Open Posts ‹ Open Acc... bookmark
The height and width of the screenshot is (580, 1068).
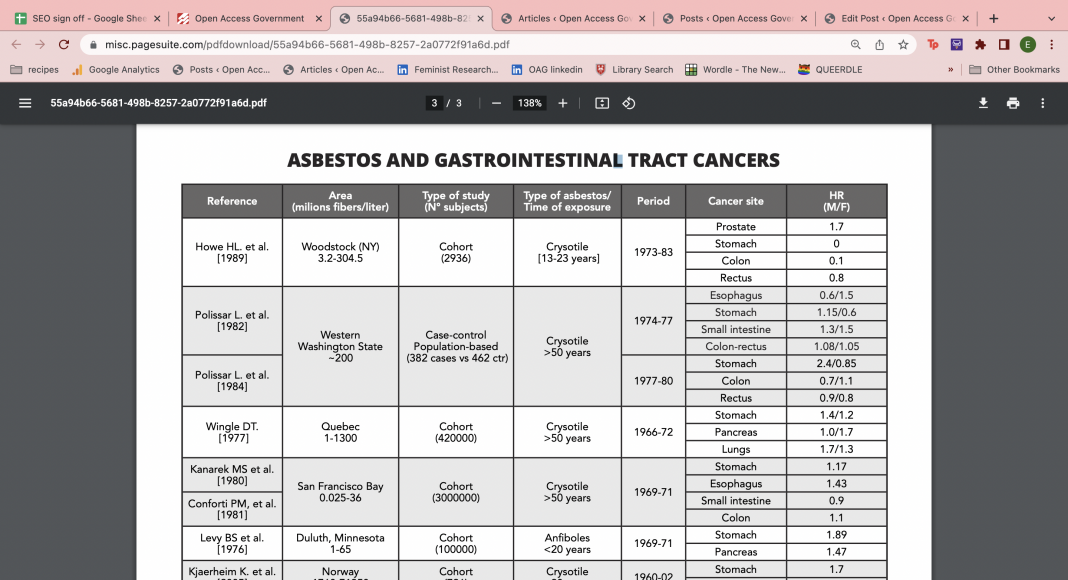pyautogui.click(x=221, y=69)
